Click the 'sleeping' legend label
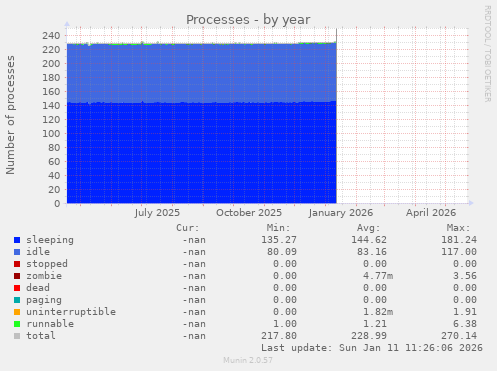The image size is (497, 371). 50,240
